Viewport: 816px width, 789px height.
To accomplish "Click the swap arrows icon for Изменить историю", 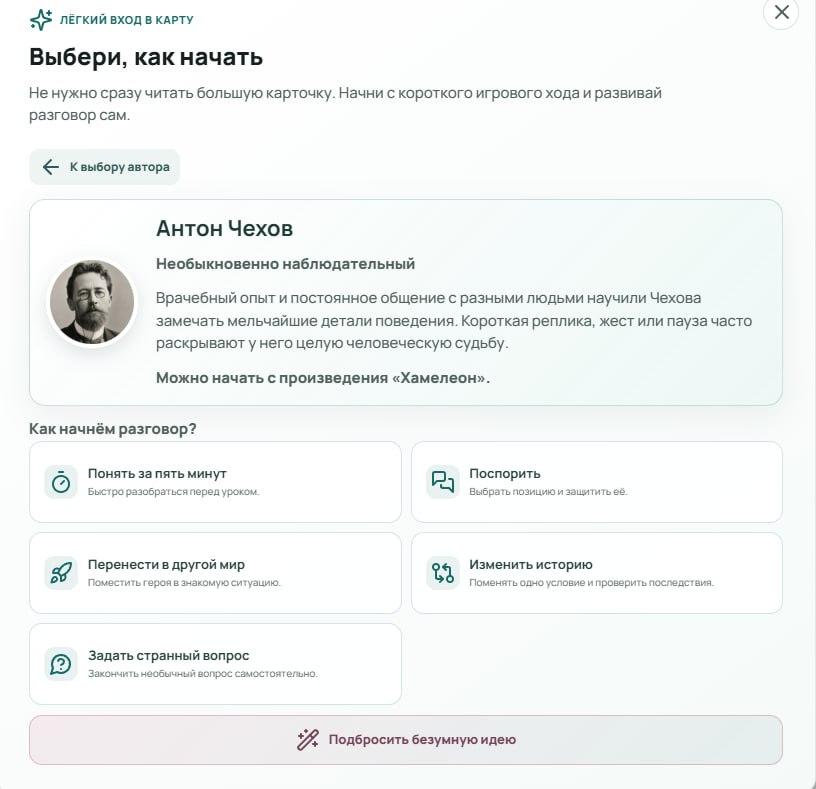I will (443, 573).
